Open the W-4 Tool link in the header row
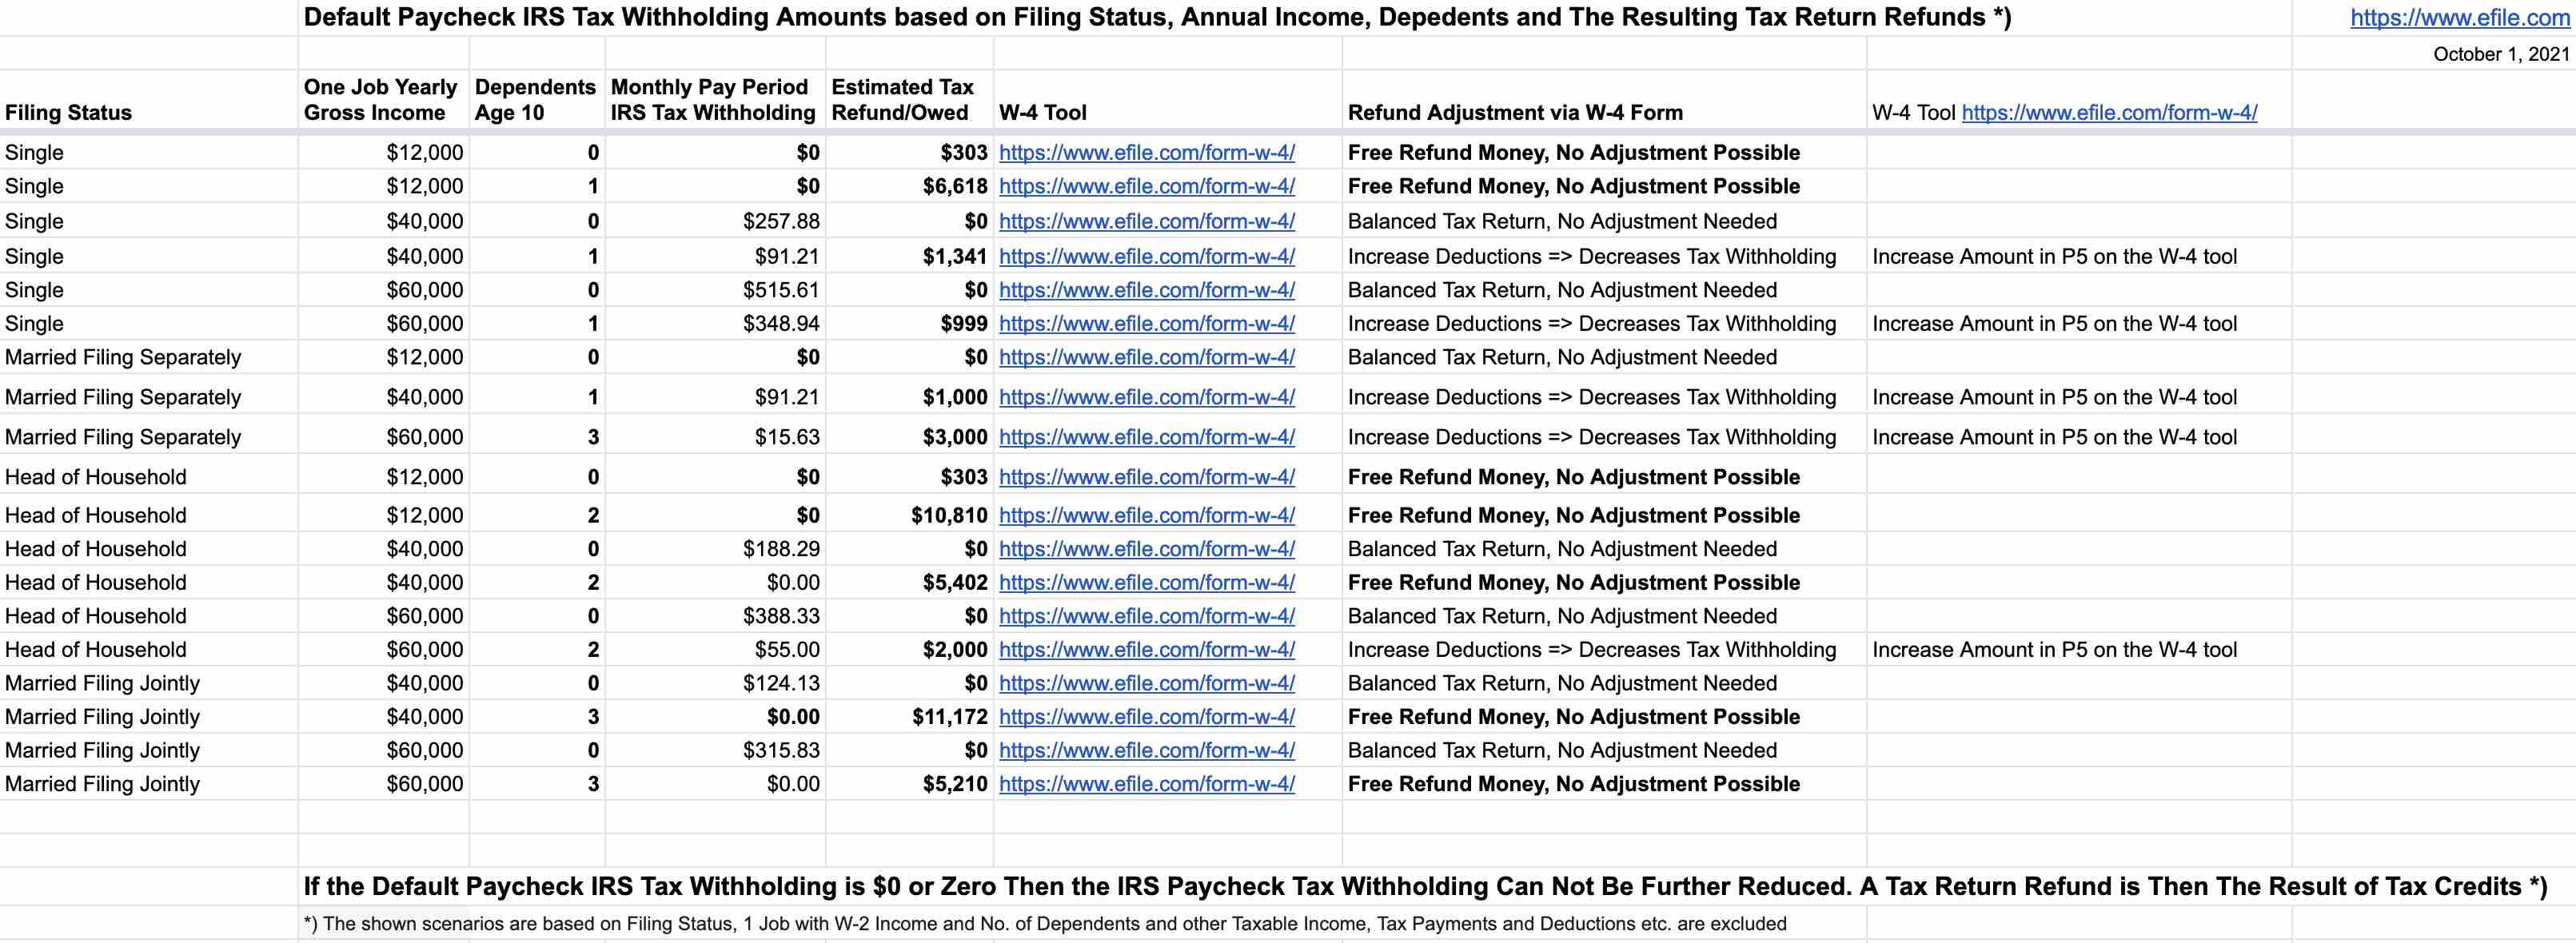2576x943 pixels. click(2109, 112)
